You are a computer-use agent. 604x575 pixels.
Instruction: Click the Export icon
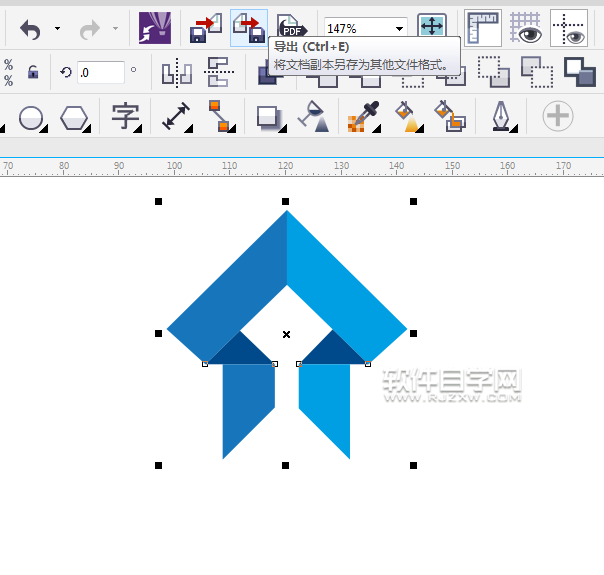coord(249,29)
